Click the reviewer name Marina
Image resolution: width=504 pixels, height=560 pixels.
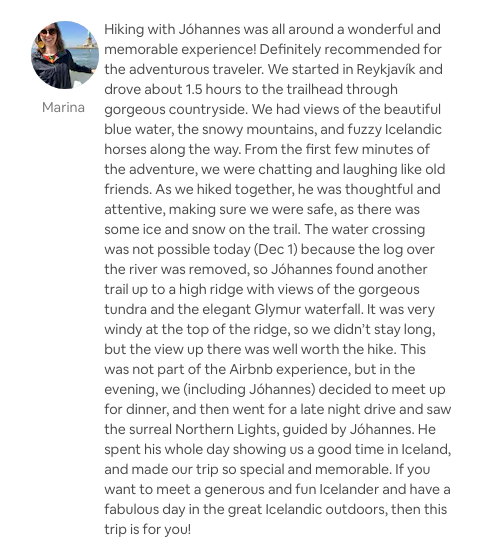63,108
